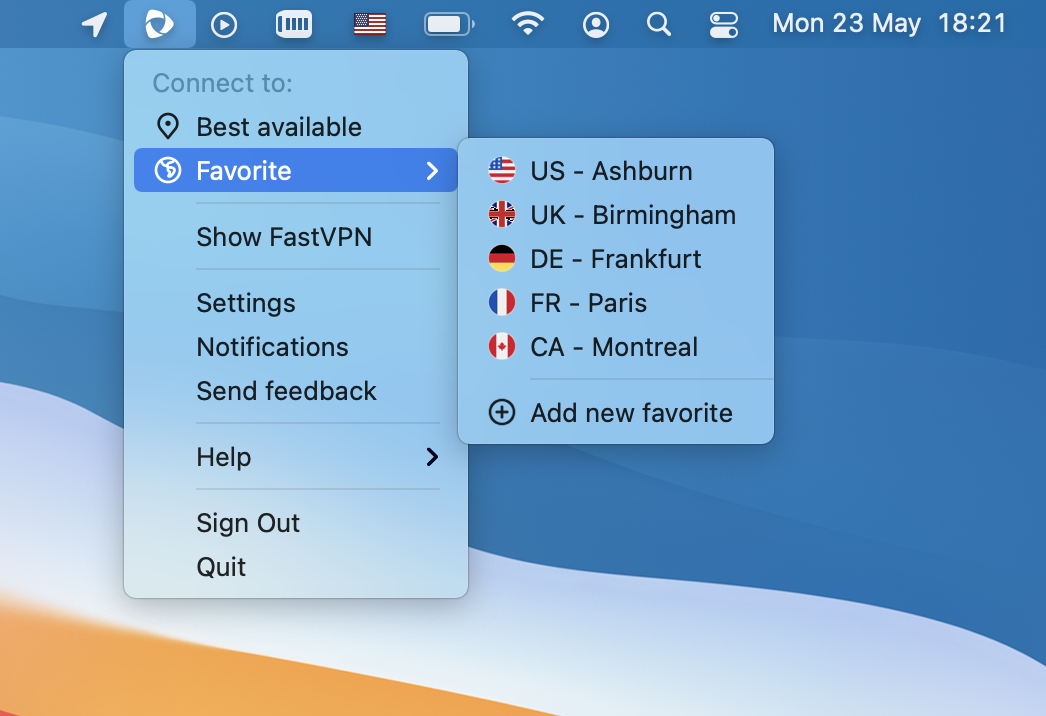Click the Canadian flag icon for Montreal
Image resolution: width=1046 pixels, height=716 pixels.
502,347
